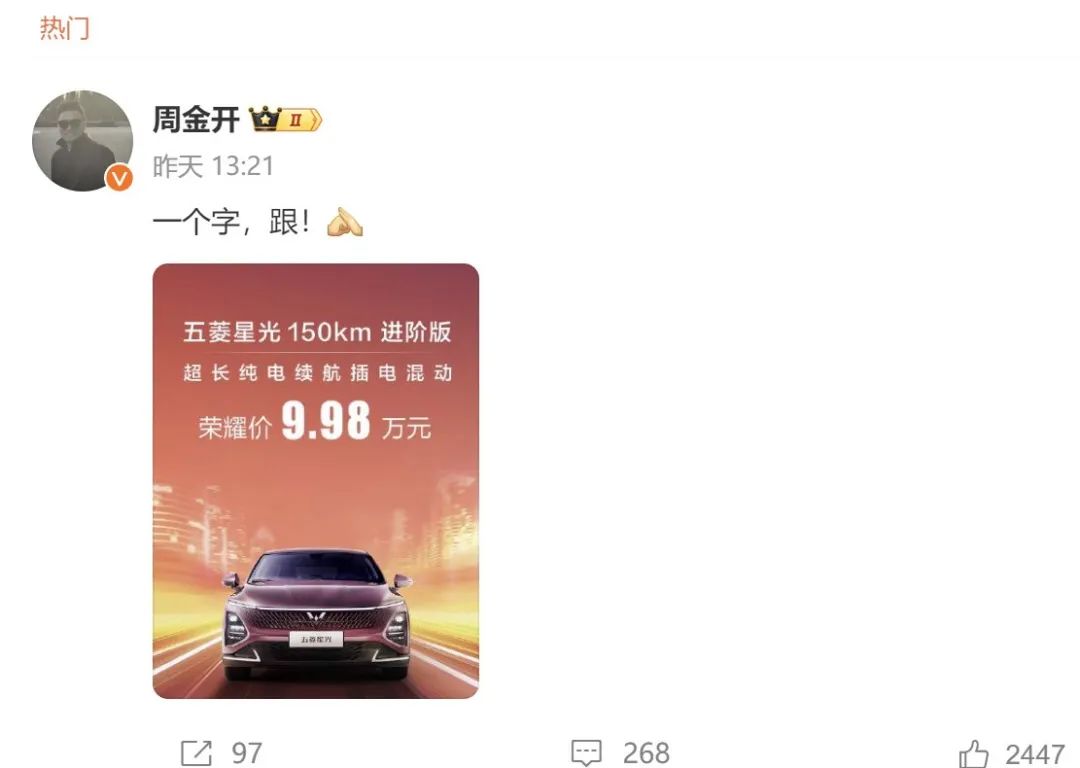Click the Wuling logo on car grille
This screenshot has width=1080, height=768.
point(316,616)
